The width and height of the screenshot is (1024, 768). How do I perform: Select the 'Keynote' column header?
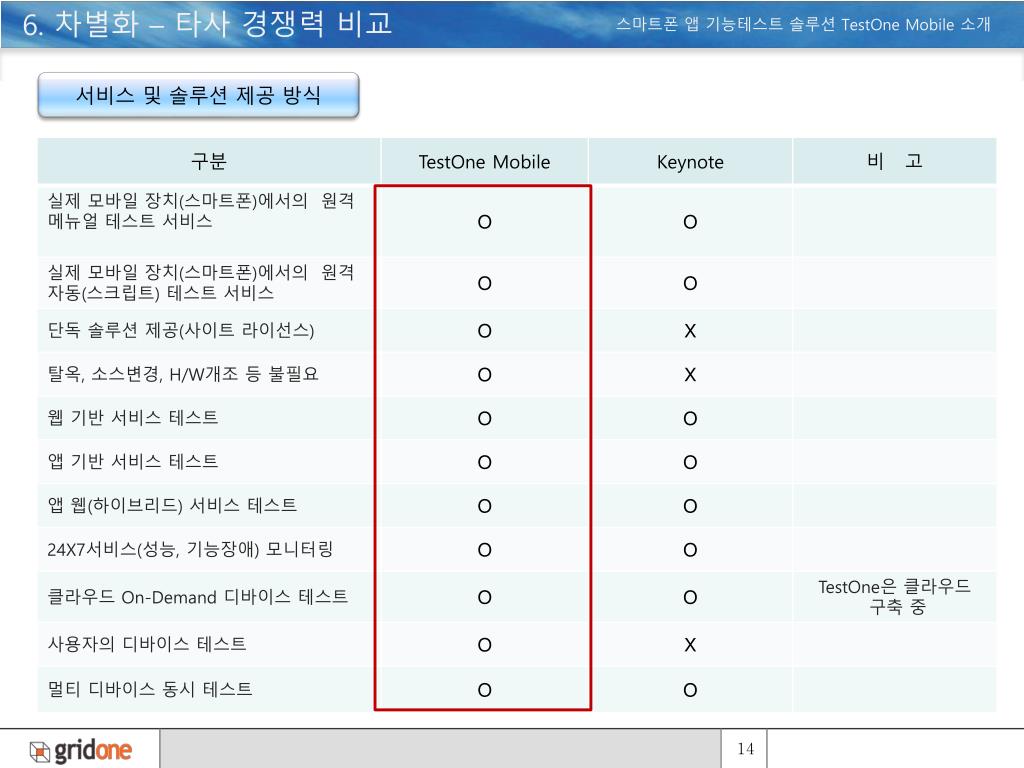(x=690, y=161)
